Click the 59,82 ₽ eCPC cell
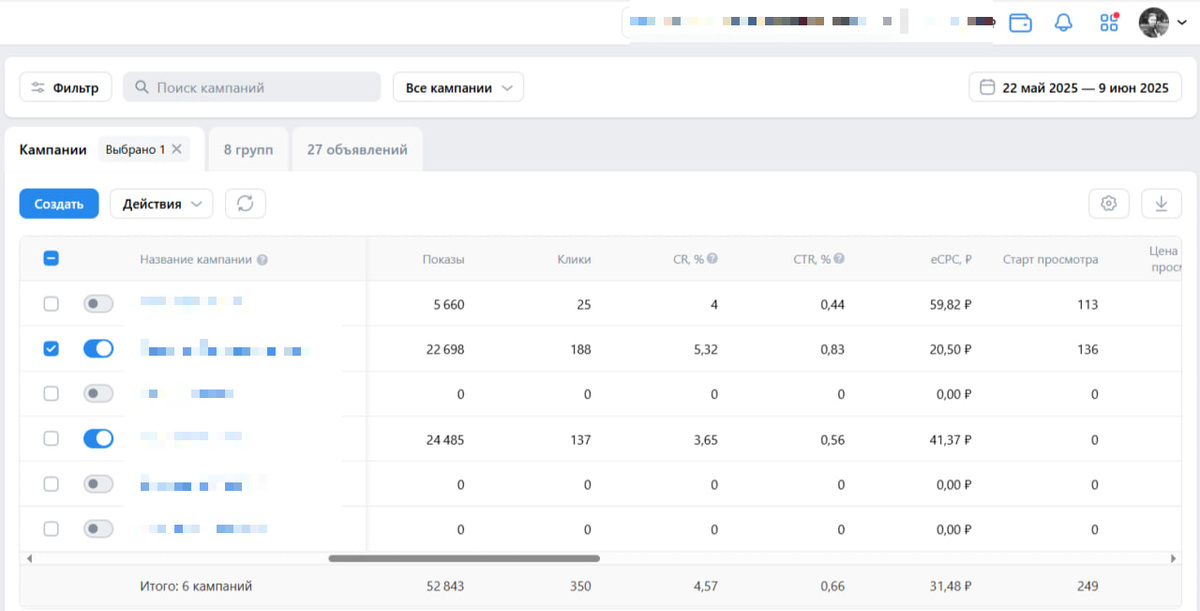1200x611 pixels. pyautogui.click(x=950, y=304)
